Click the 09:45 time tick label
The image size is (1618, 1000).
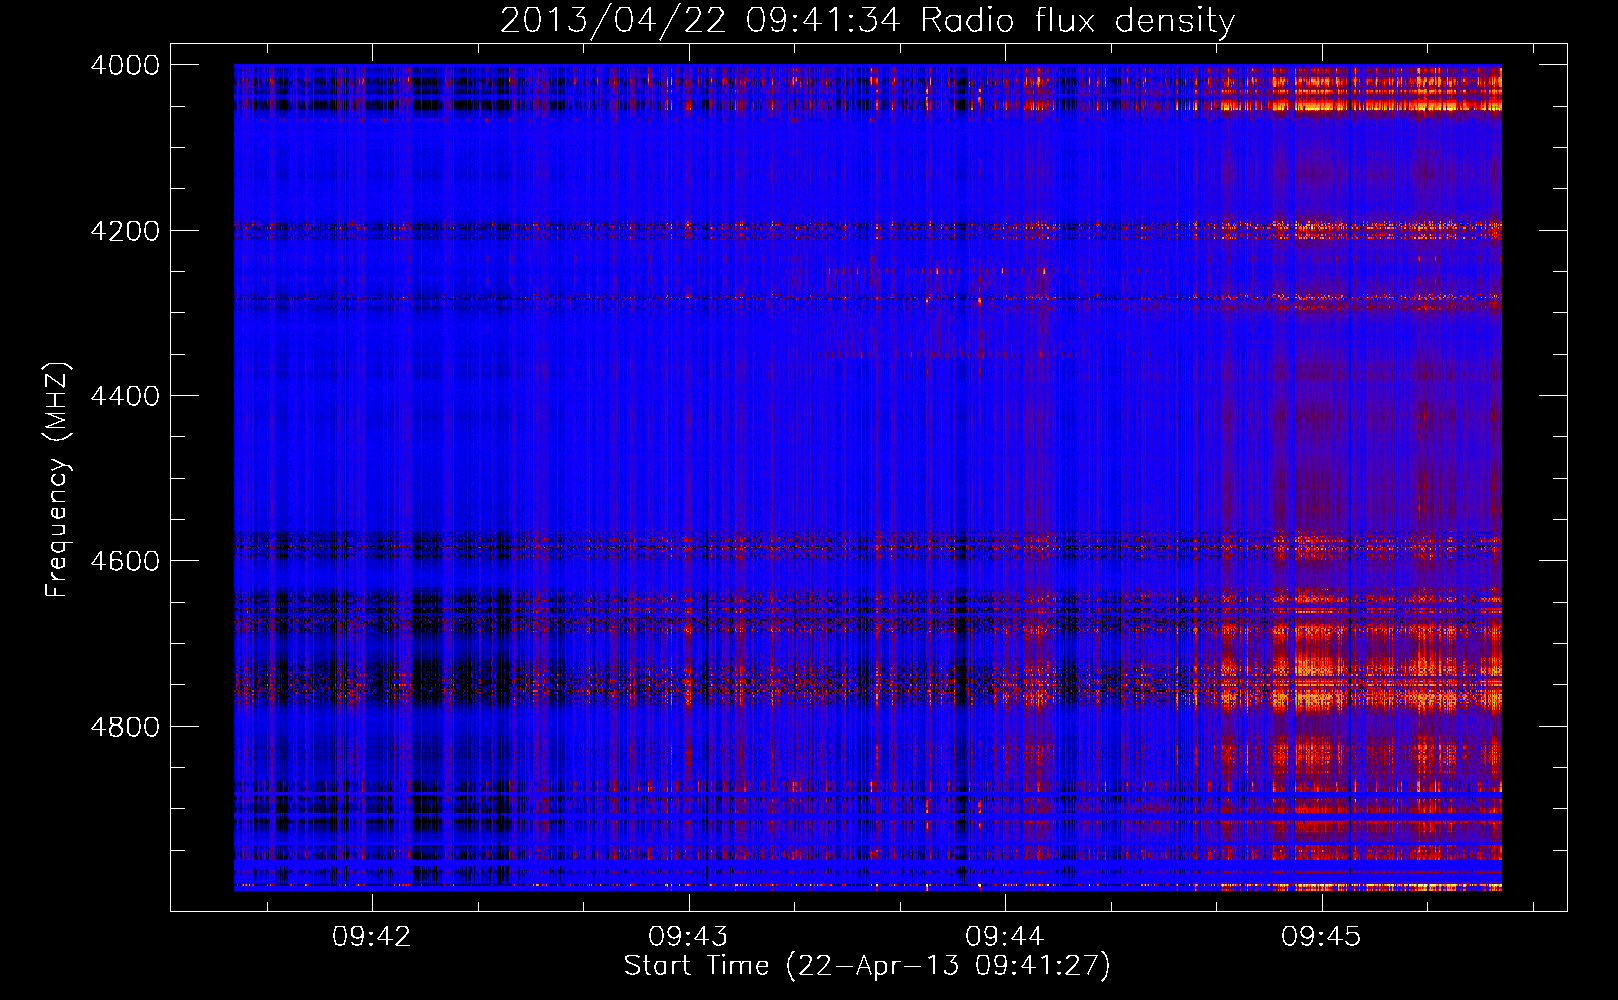point(1322,937)
